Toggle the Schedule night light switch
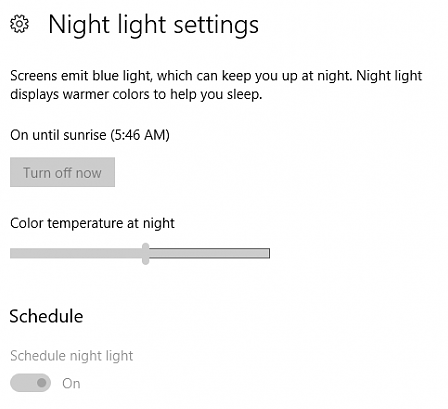 30,383
